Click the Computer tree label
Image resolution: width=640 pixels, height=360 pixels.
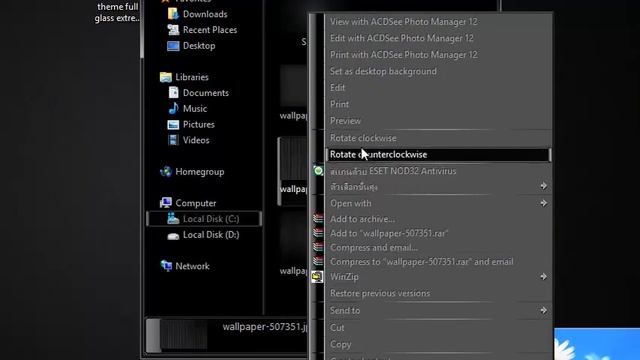[x=196, y=203]
